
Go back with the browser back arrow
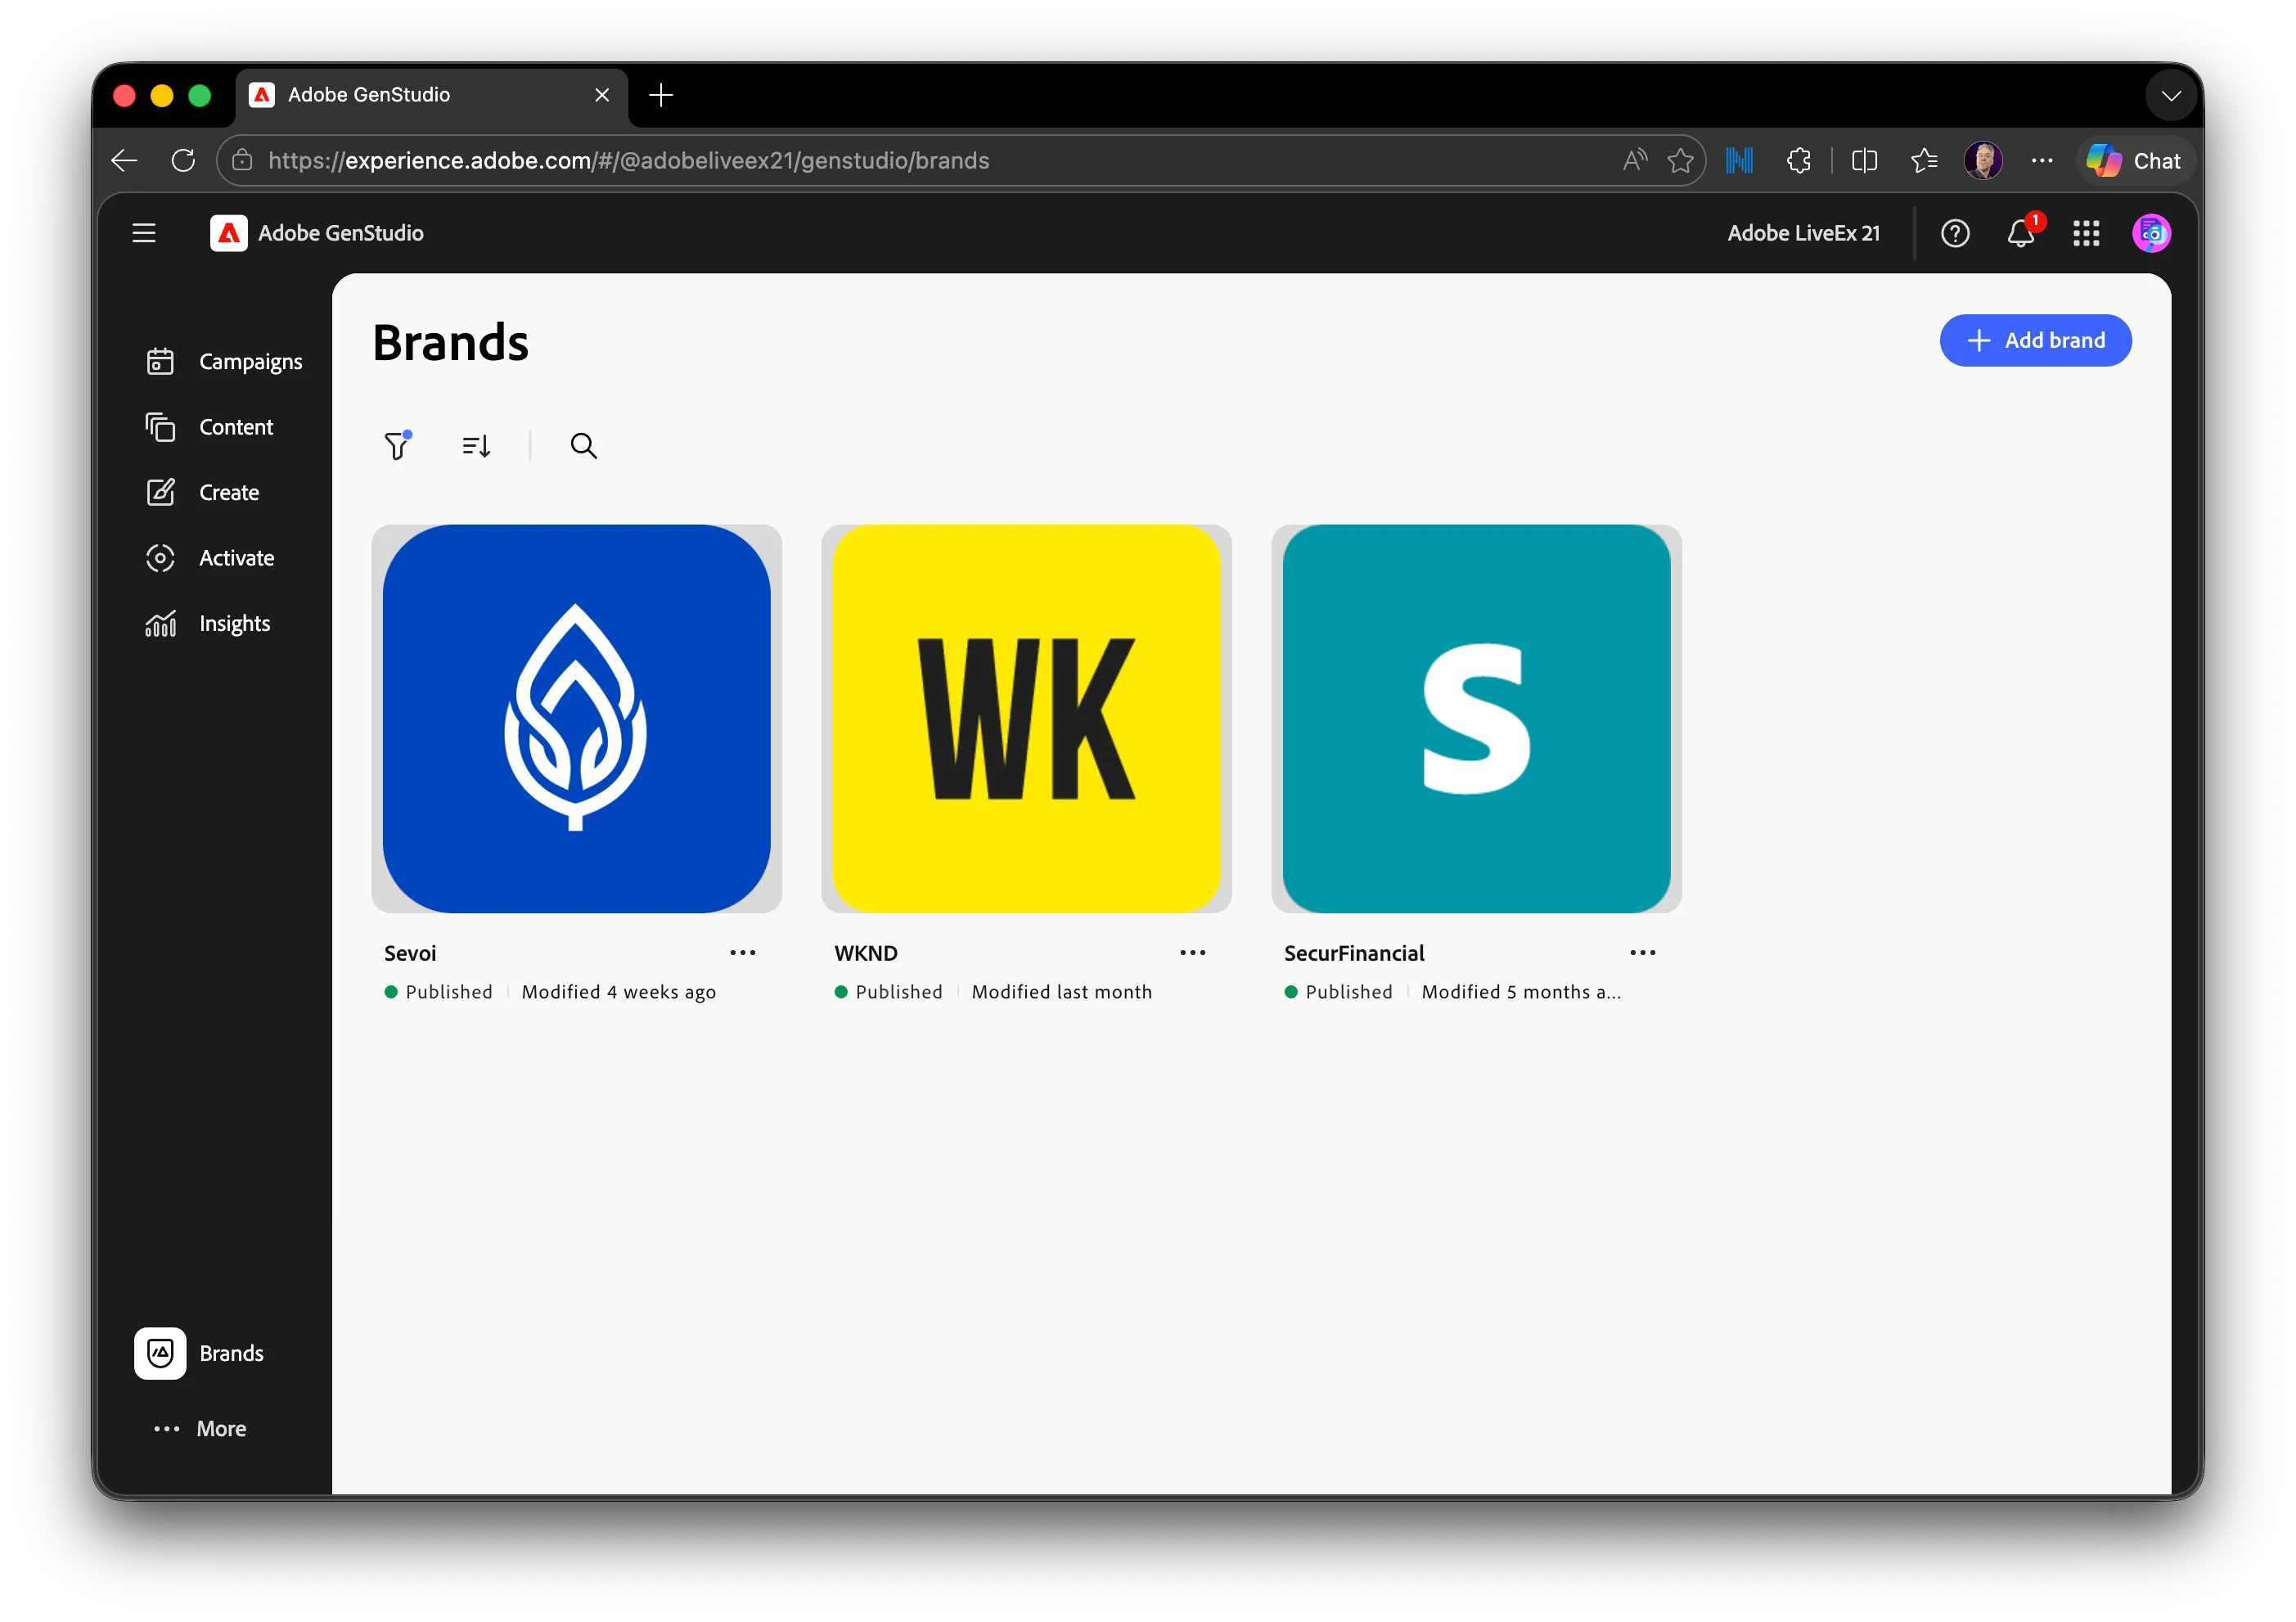click(124, 160)
